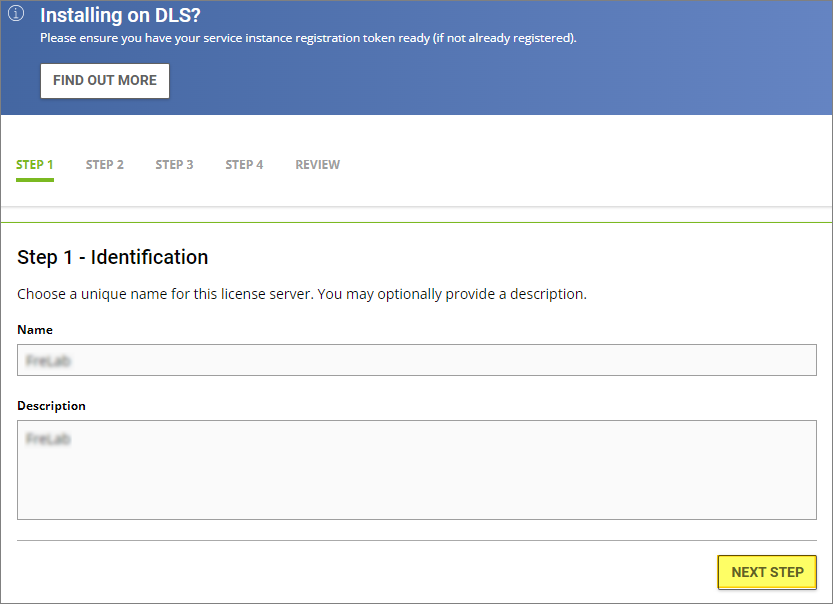Click inside the Description text area
Screen dimensions: 833x604
416,470
